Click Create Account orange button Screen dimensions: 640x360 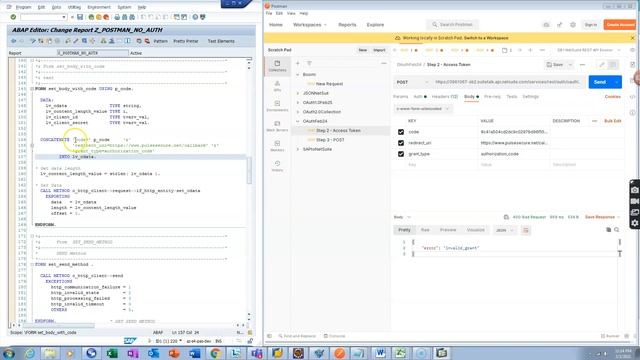(x=620, y=25)
